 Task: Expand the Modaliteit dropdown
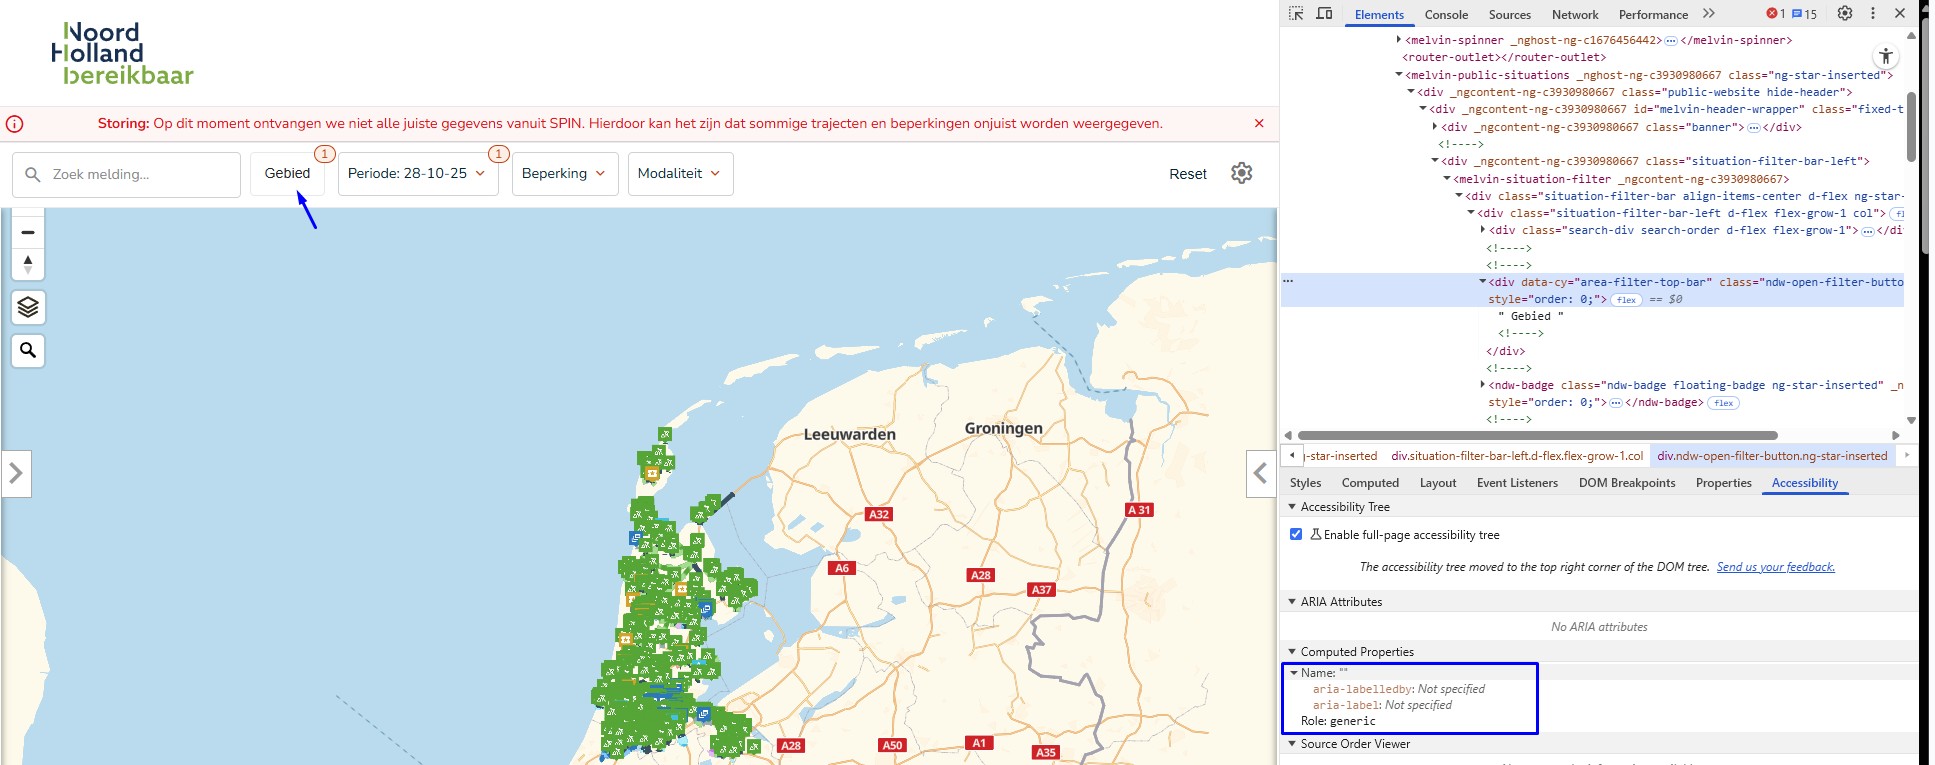tap(680, 173)
